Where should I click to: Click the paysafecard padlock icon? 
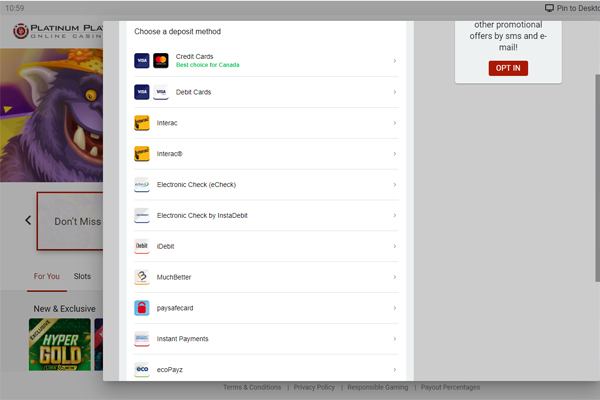point(142,308)
